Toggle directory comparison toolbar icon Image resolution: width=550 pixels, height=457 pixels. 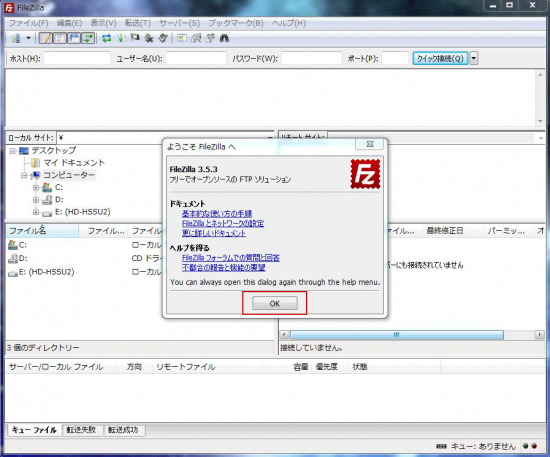(196, 38)
